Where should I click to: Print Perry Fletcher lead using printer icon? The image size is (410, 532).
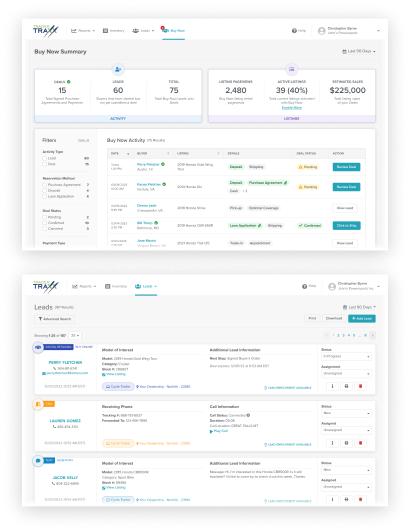(346, 386)
